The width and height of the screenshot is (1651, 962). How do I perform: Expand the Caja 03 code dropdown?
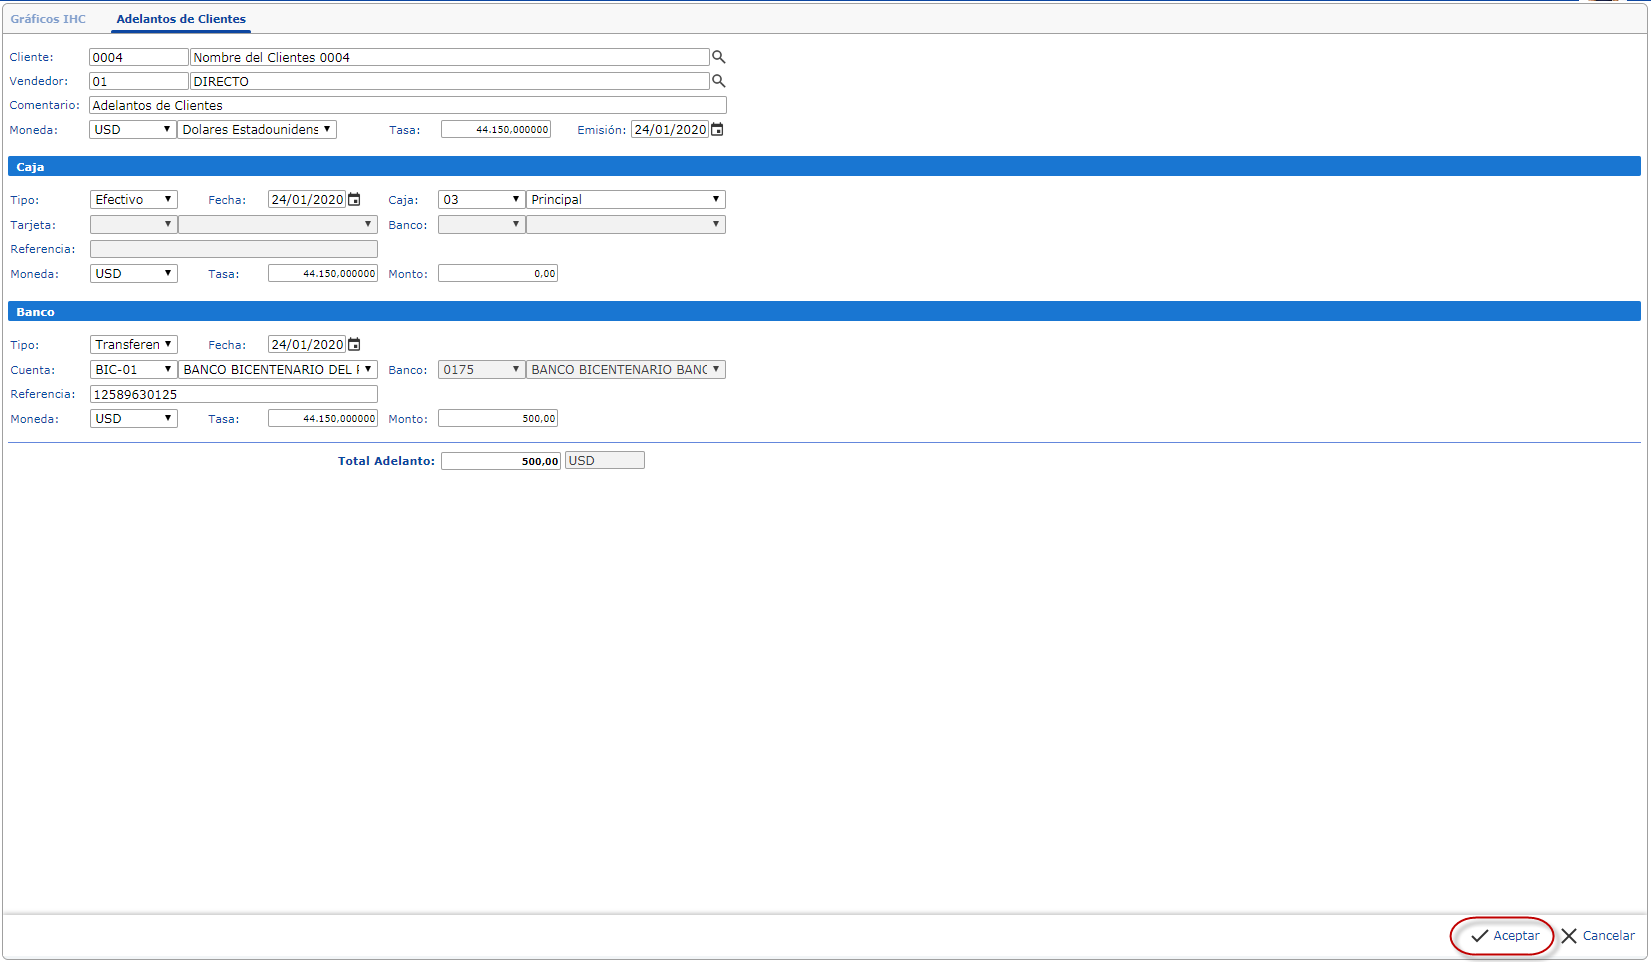481,199
